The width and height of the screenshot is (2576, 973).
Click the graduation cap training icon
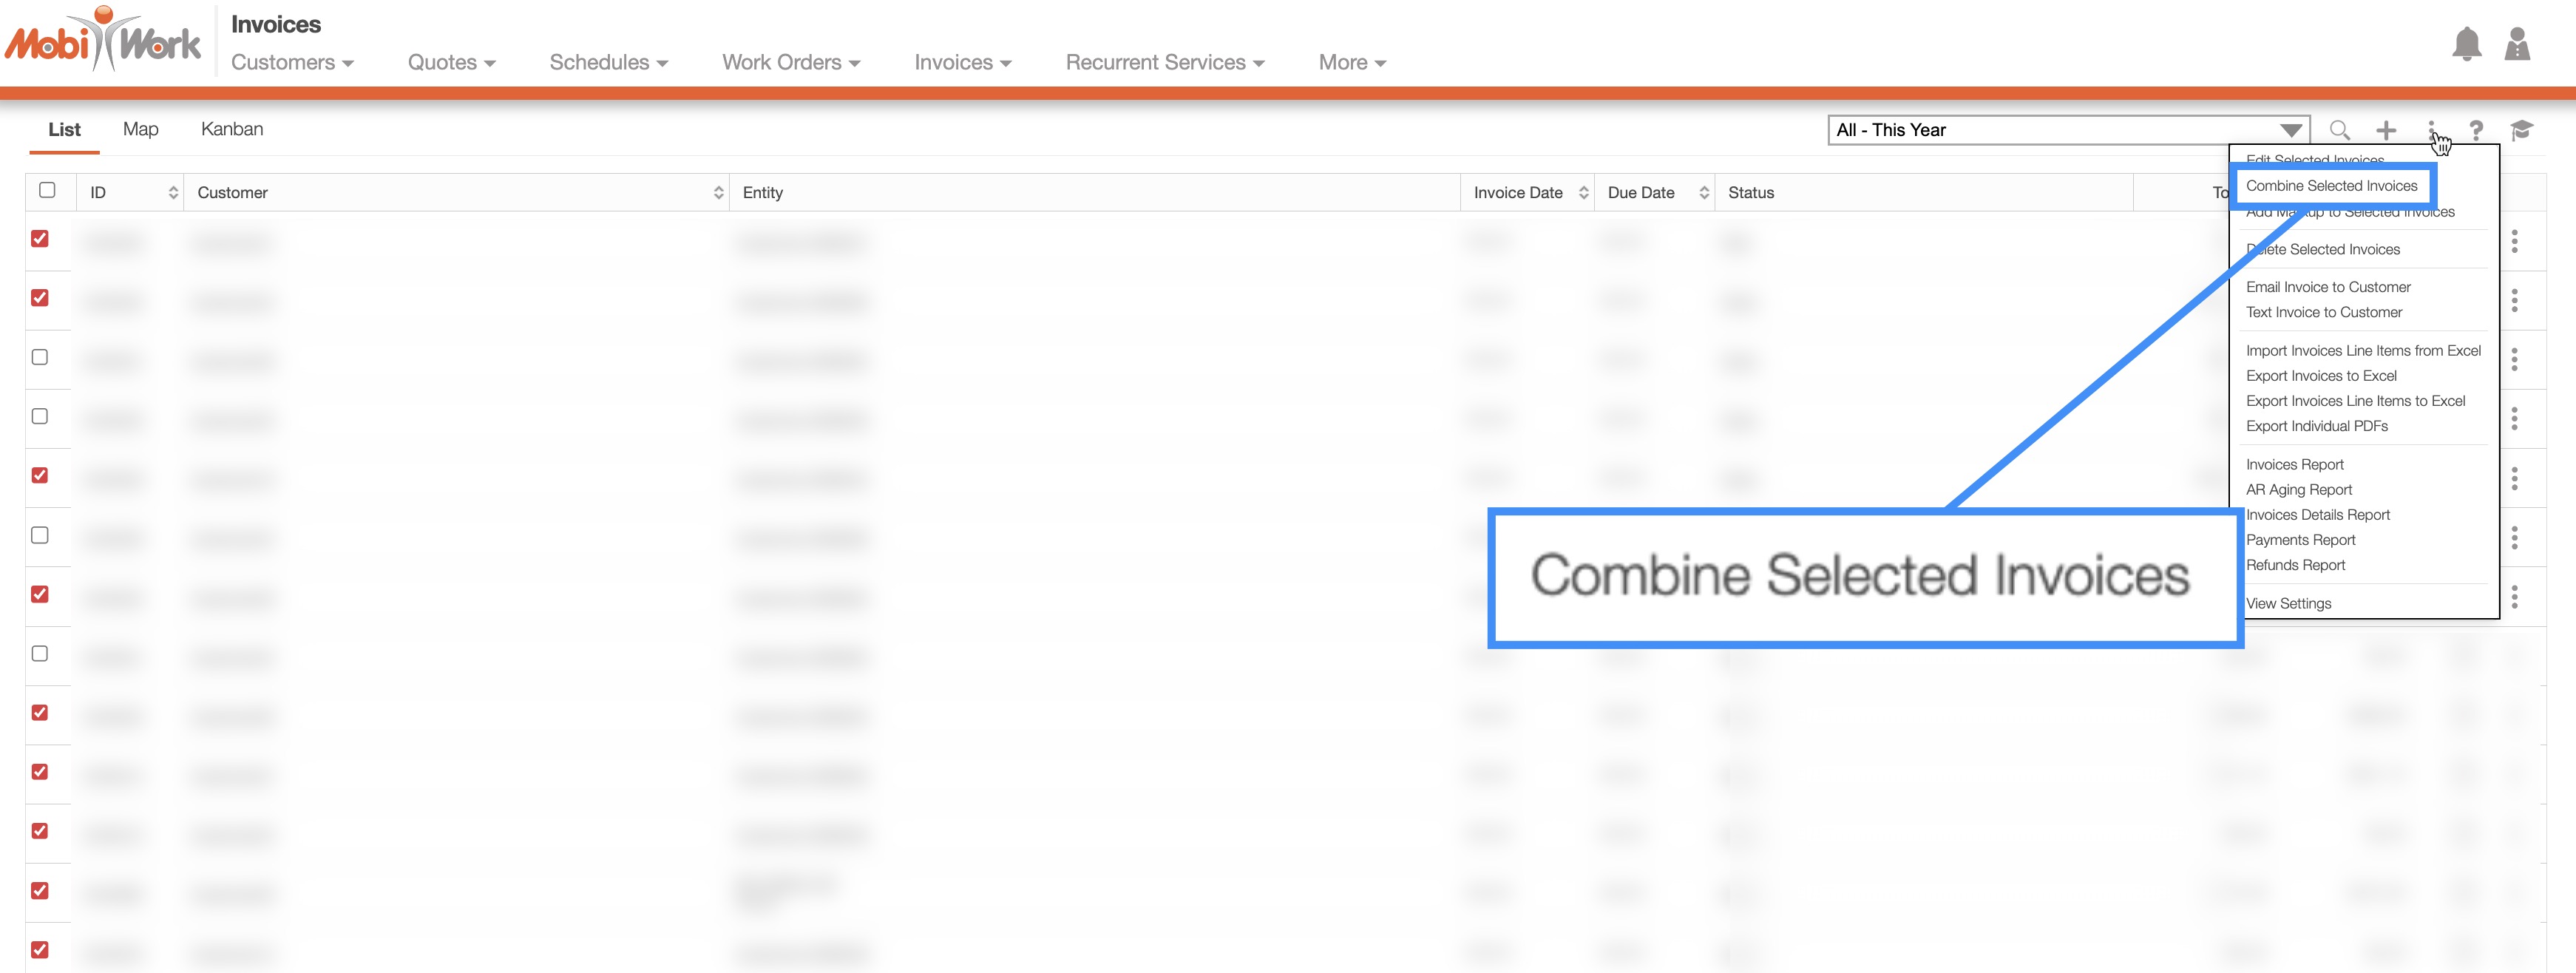[2521, 130]
